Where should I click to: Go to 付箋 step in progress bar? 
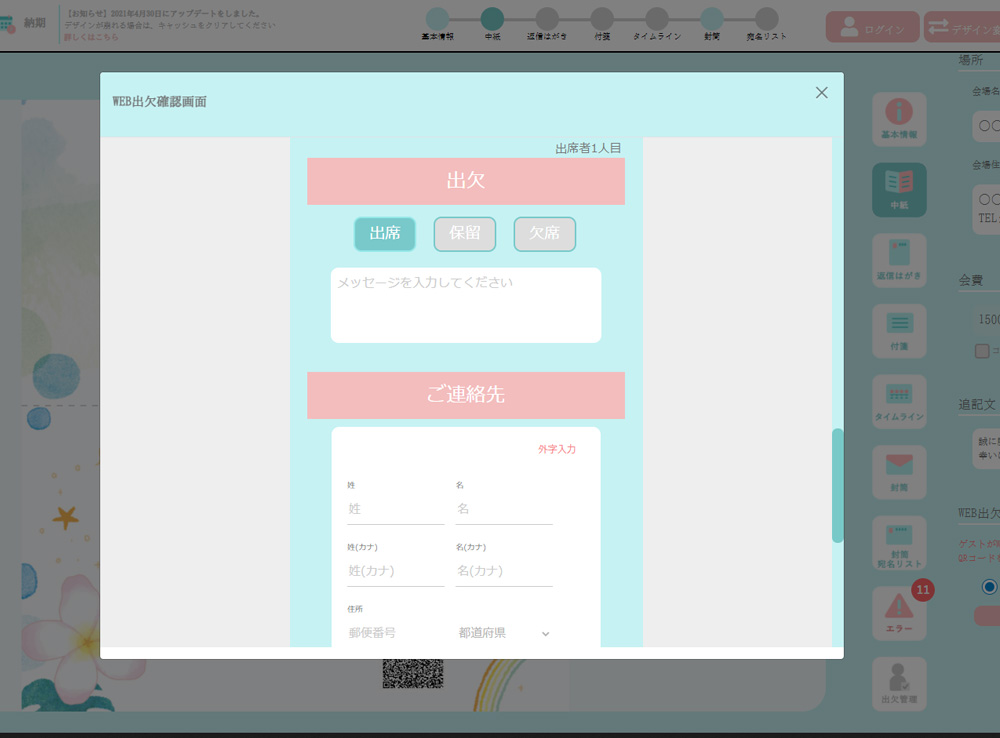602,19
